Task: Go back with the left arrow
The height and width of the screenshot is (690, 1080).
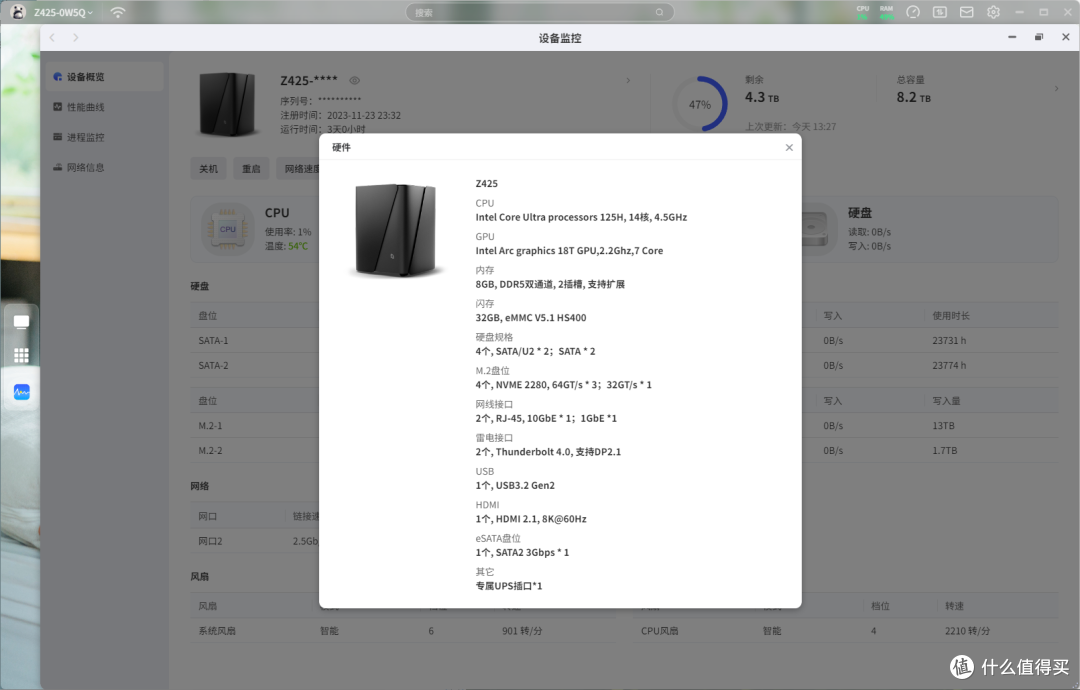Action: [52, 38]
